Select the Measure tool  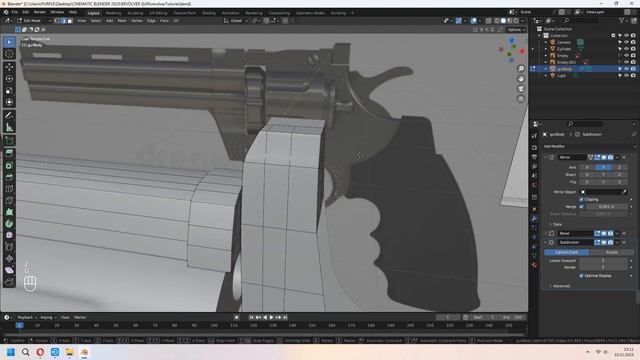click(x=9, y=127)
